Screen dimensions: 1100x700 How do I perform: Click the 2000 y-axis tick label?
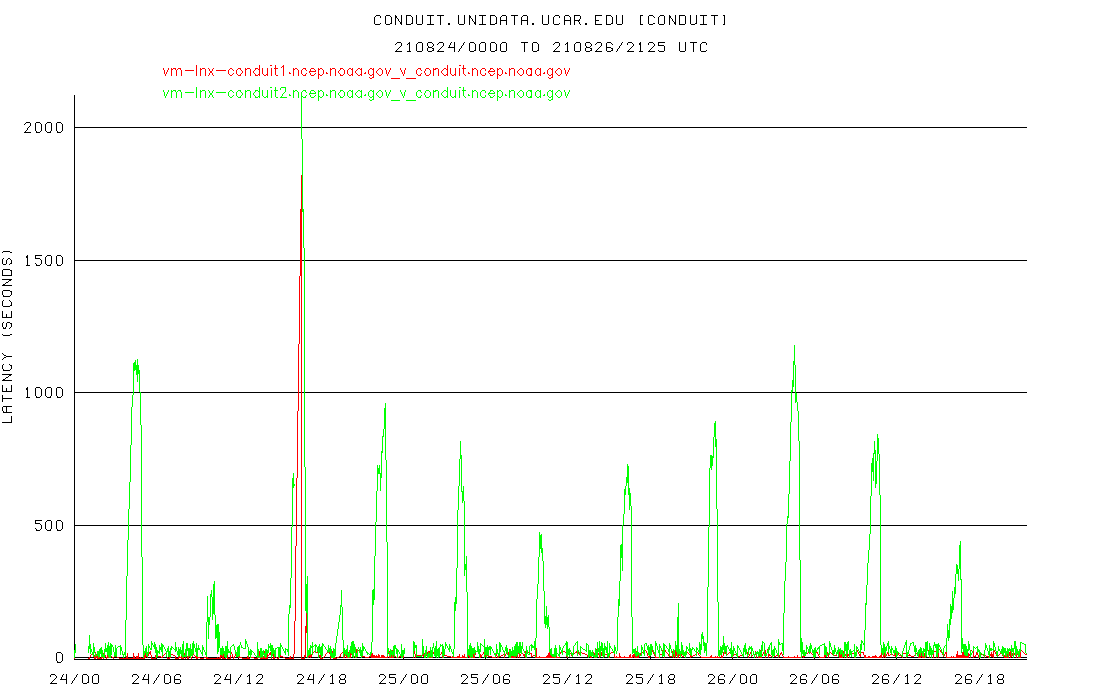(44, 128)
